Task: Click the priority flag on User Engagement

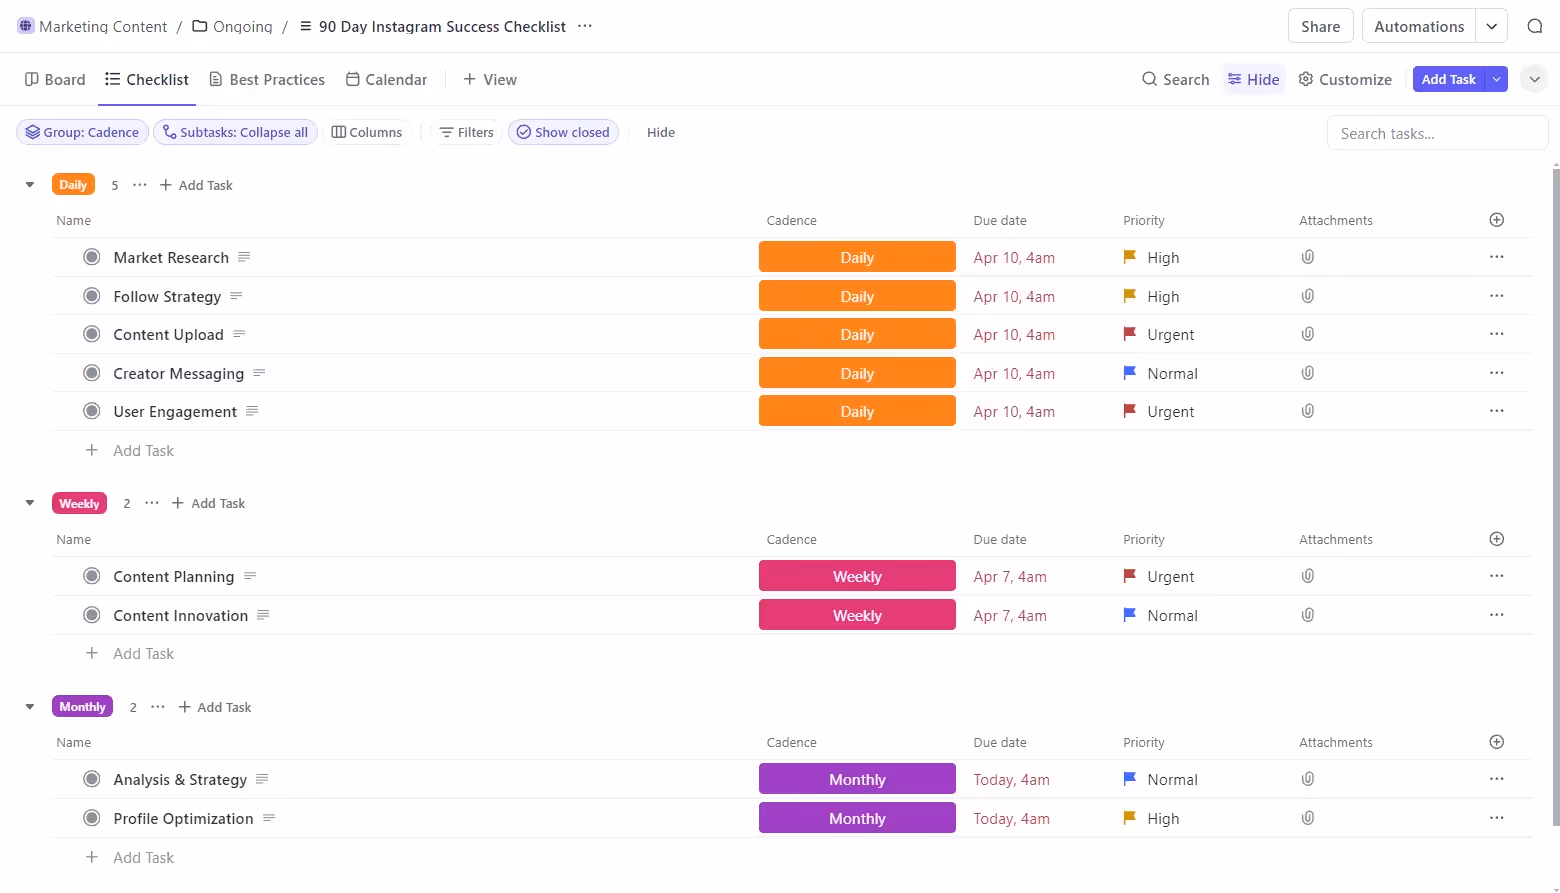Action: pyautogui.click(x=1129, y=411)
